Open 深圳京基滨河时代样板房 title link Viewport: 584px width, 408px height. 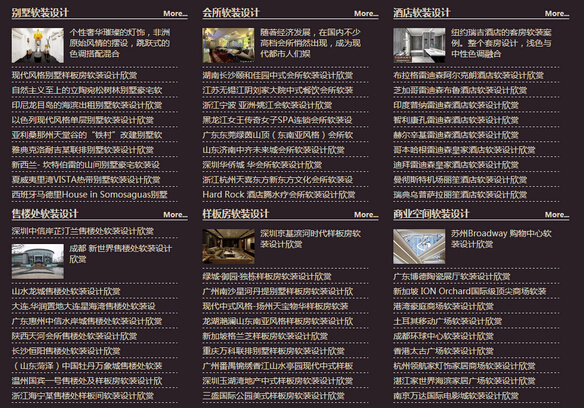(x=310, y=239)
